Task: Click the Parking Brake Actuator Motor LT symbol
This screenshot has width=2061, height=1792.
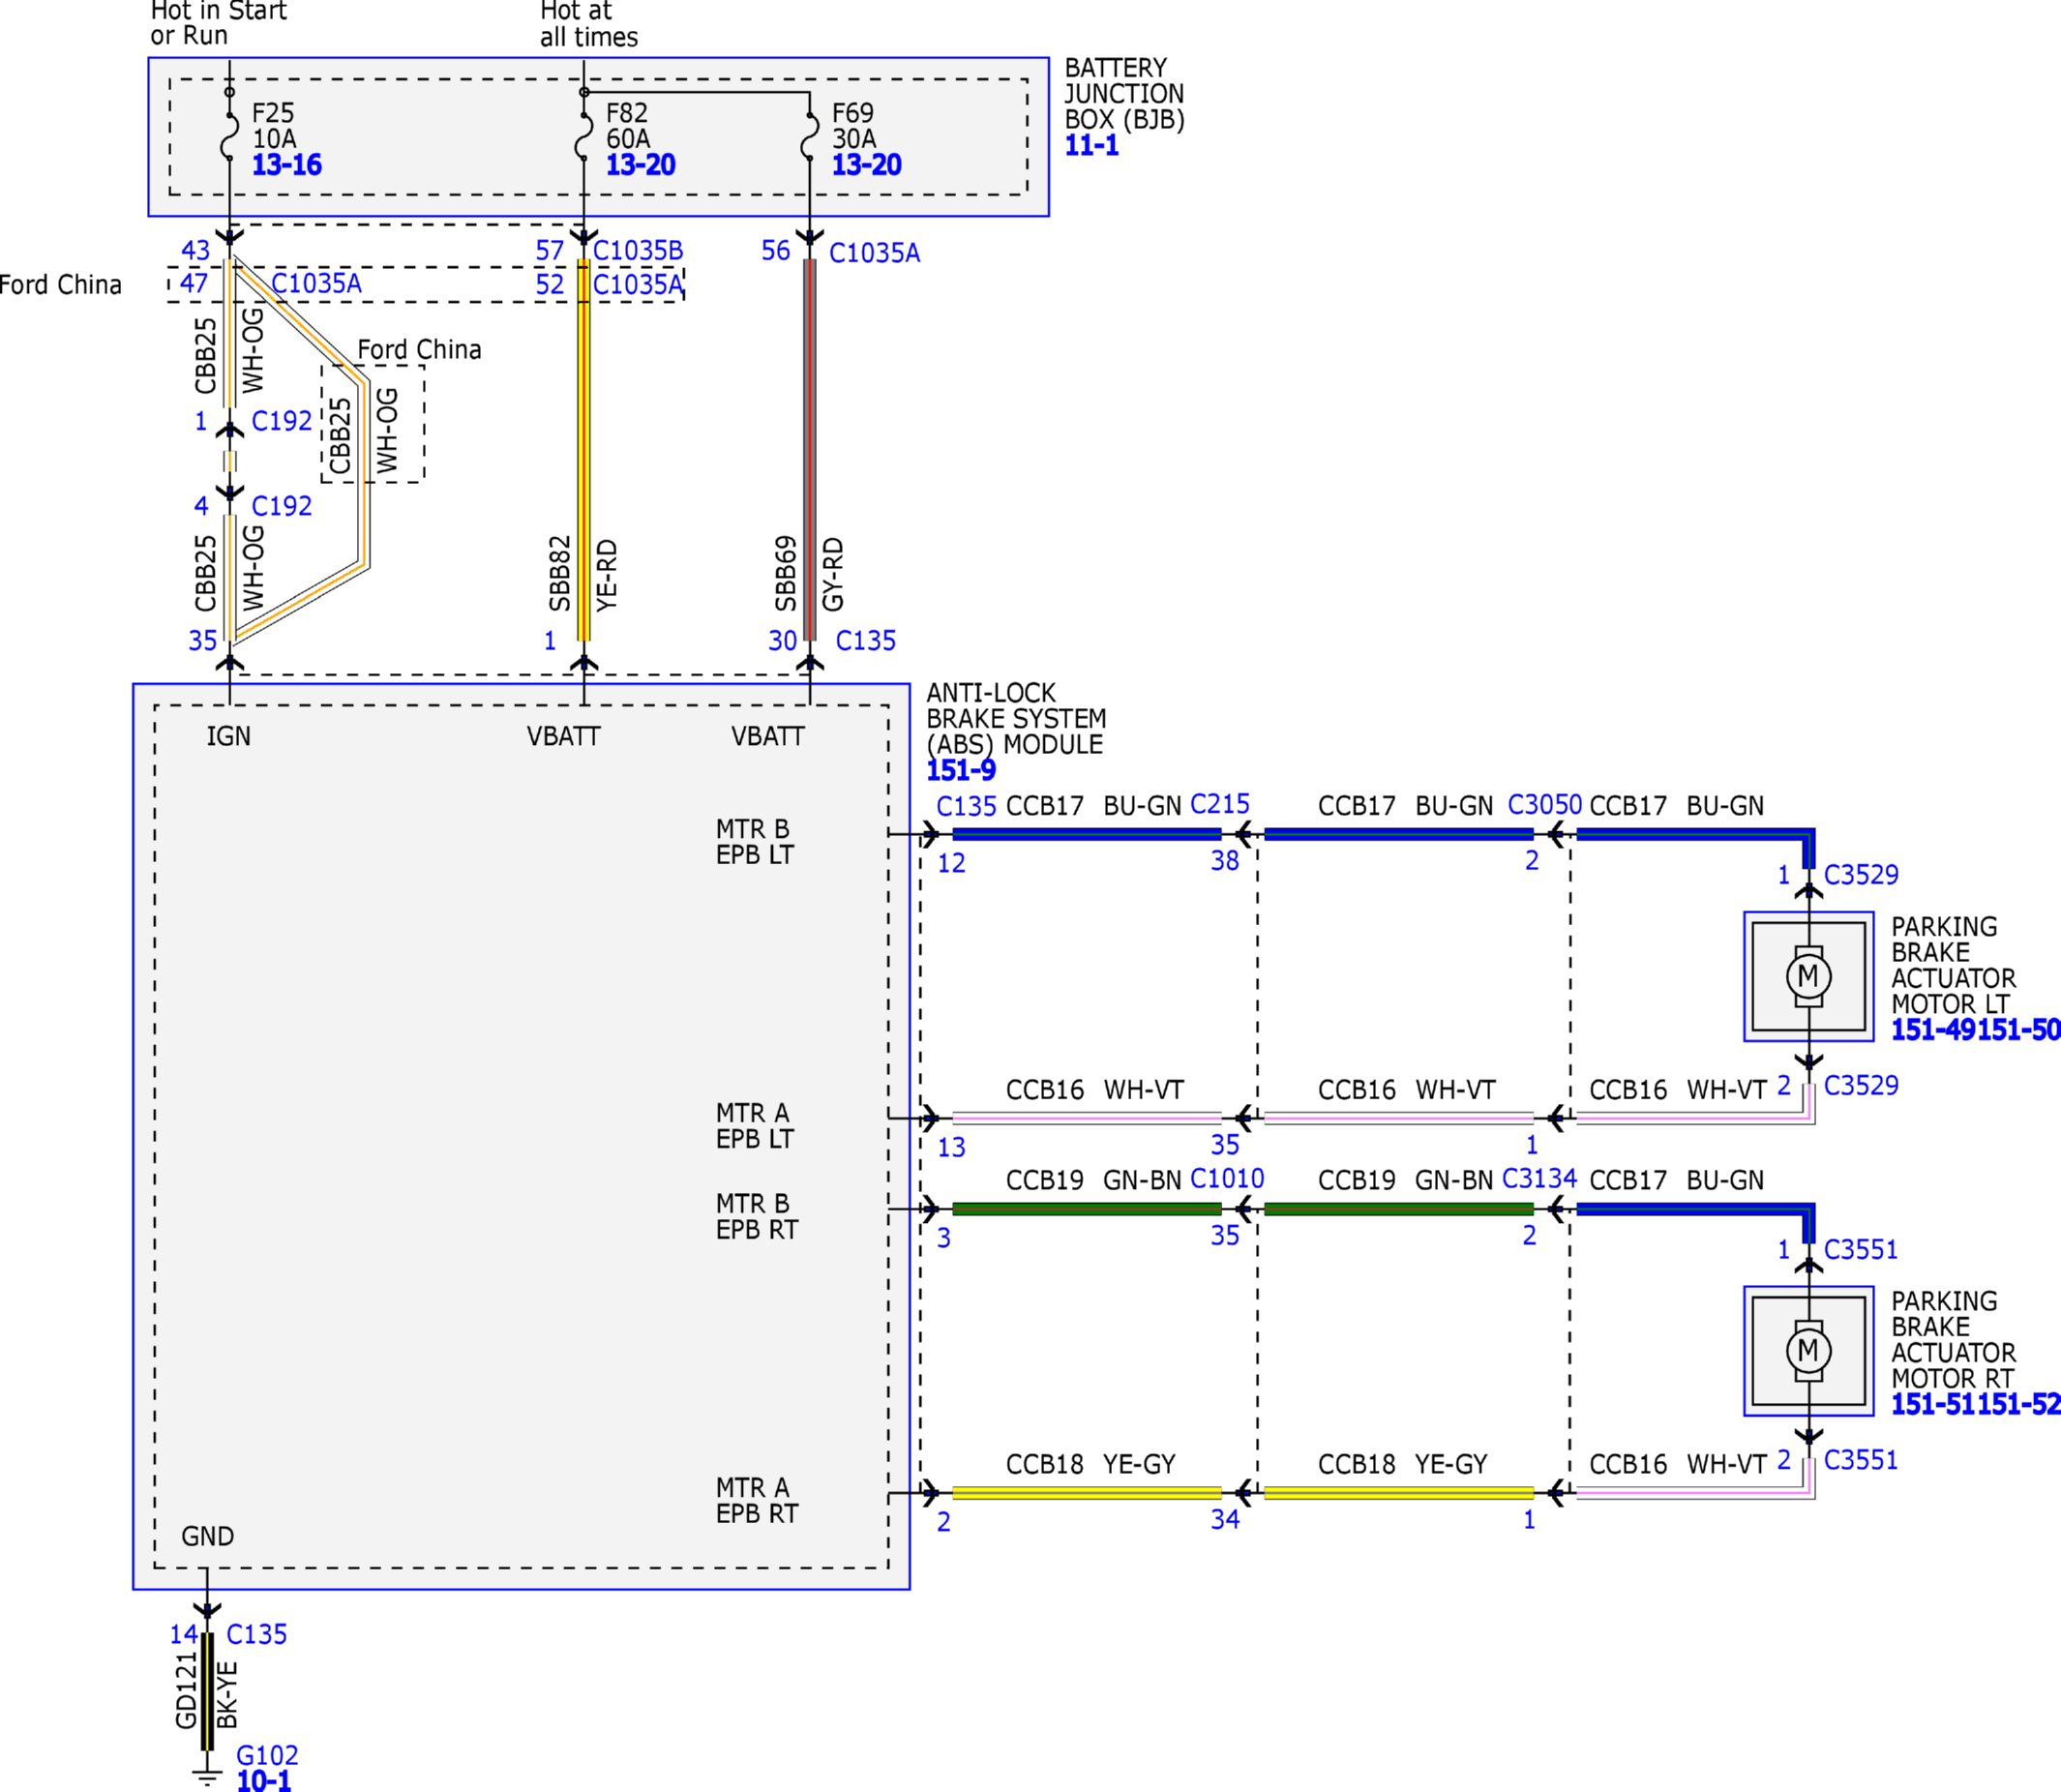Action: tap(1808, 976)
